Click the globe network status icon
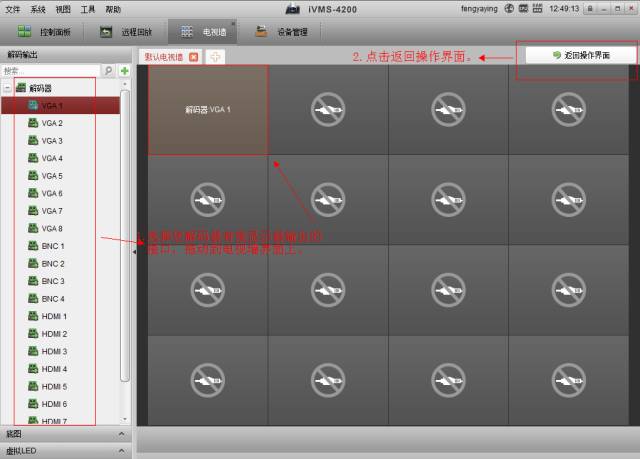This screenshot has width=640, height=459. click(510, 9)
